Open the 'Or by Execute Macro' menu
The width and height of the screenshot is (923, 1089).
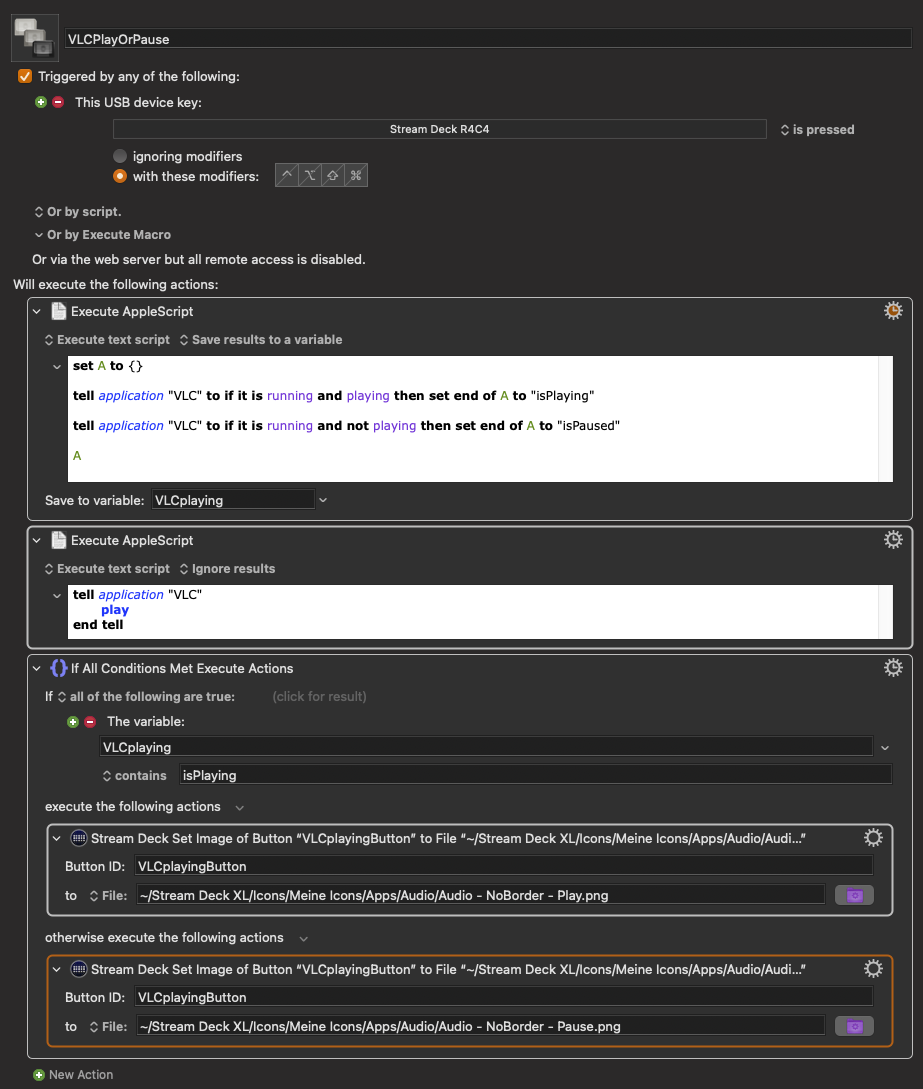pyautogui.click(x=102, y=235)
